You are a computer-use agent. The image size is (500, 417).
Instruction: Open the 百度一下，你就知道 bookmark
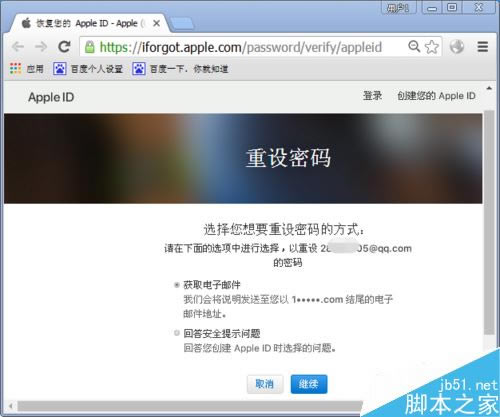[x=180, y=69]
